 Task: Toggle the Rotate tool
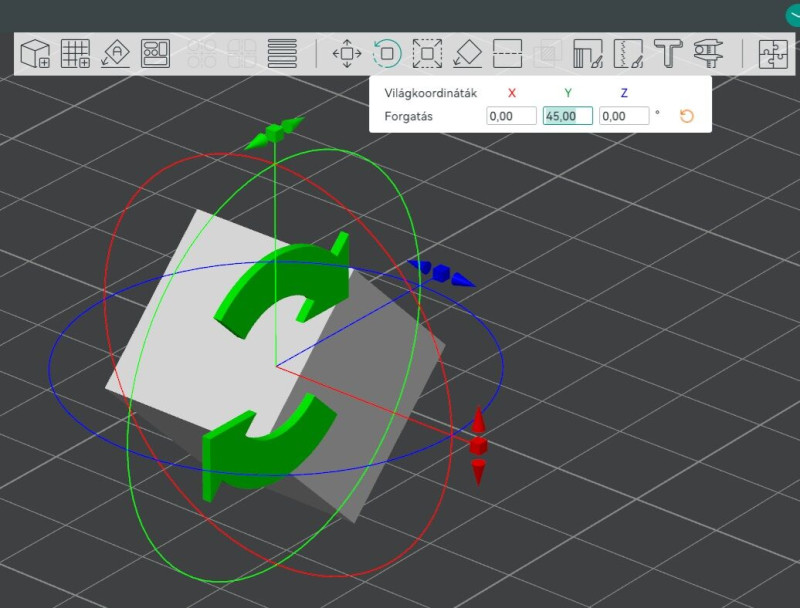coord(387,54)
